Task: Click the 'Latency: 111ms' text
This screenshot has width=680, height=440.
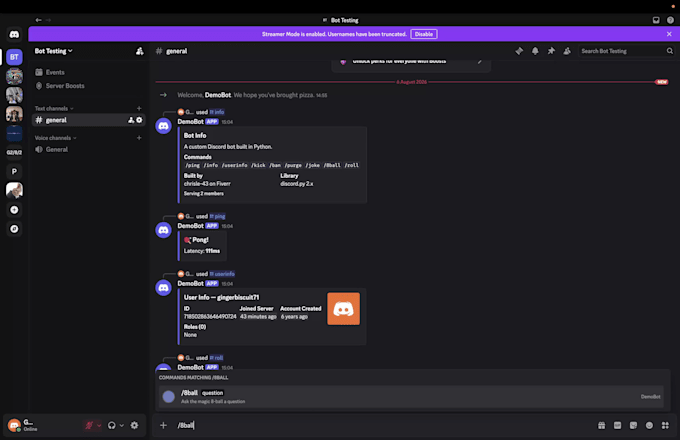Action: (x=202, y=251)
